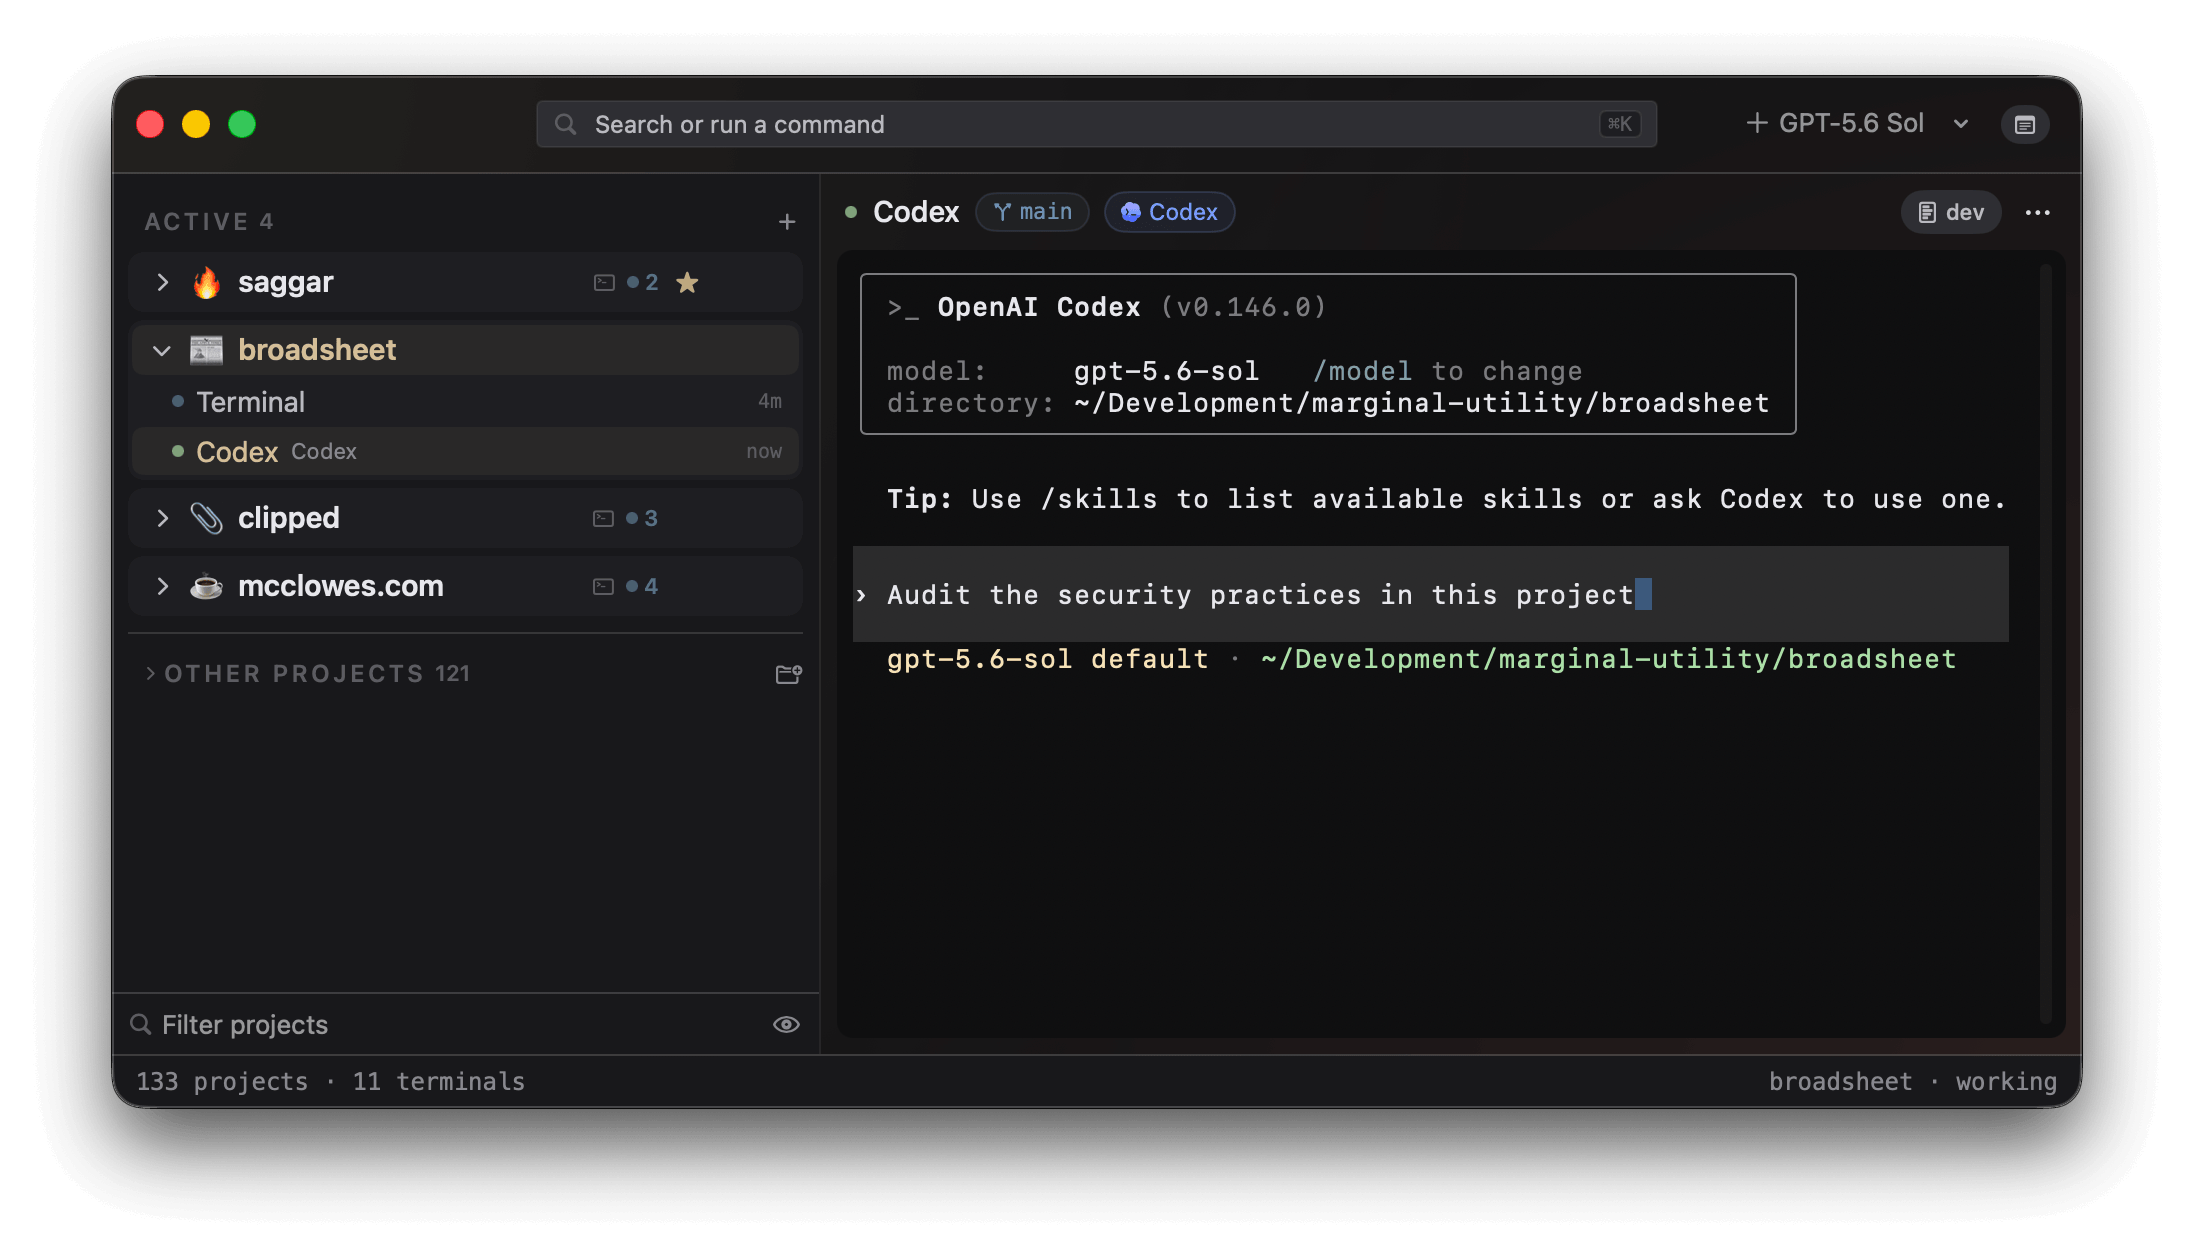Click '133 projects' in status bar
This screenshot has width=2194, height=1256.
tap(222, 1081)
